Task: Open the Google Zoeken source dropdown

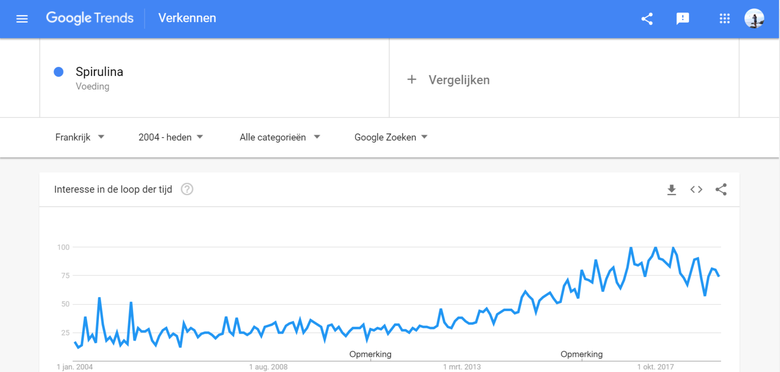Action: 391,137
